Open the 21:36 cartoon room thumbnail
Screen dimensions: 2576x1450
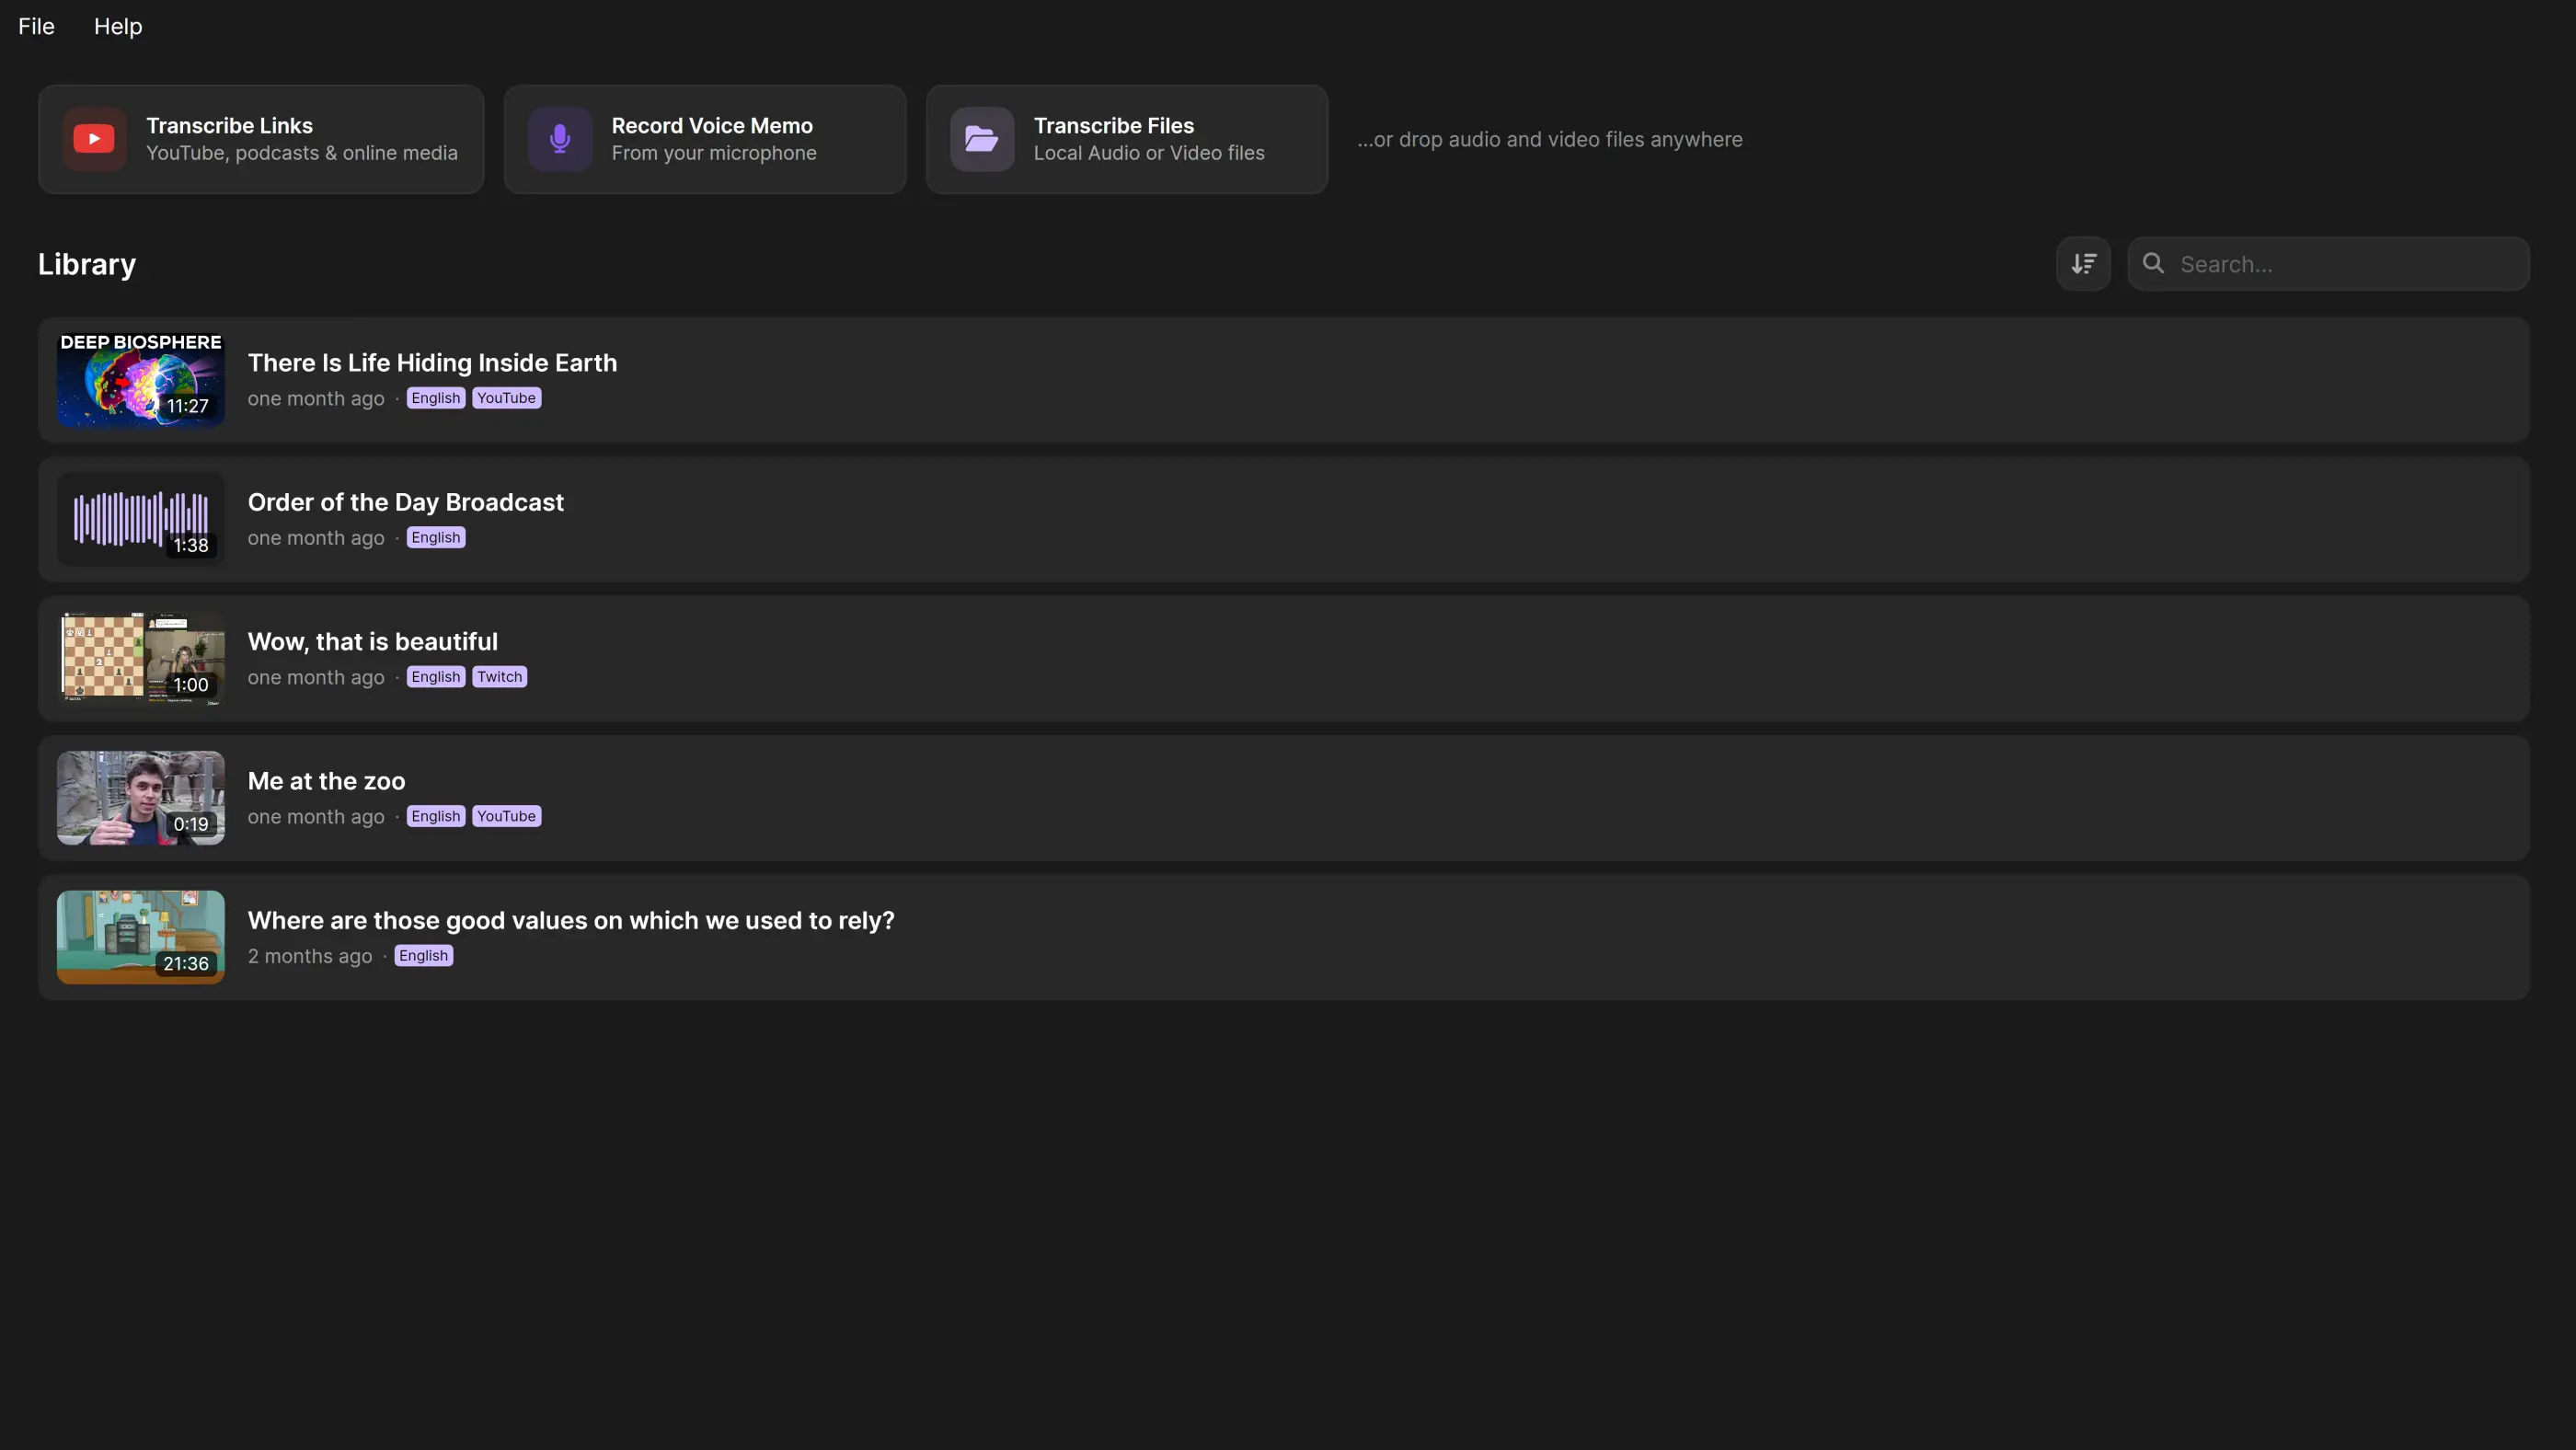pos(141,937)
